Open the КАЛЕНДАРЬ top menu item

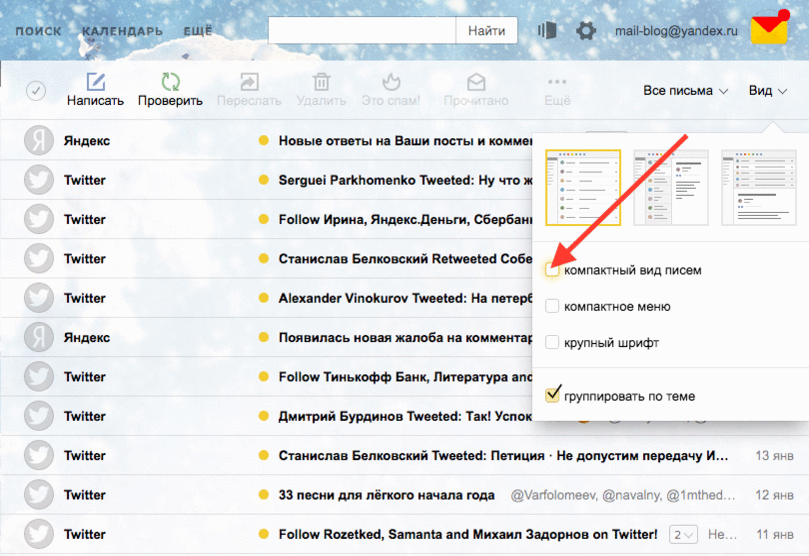(x=122, y=31)
